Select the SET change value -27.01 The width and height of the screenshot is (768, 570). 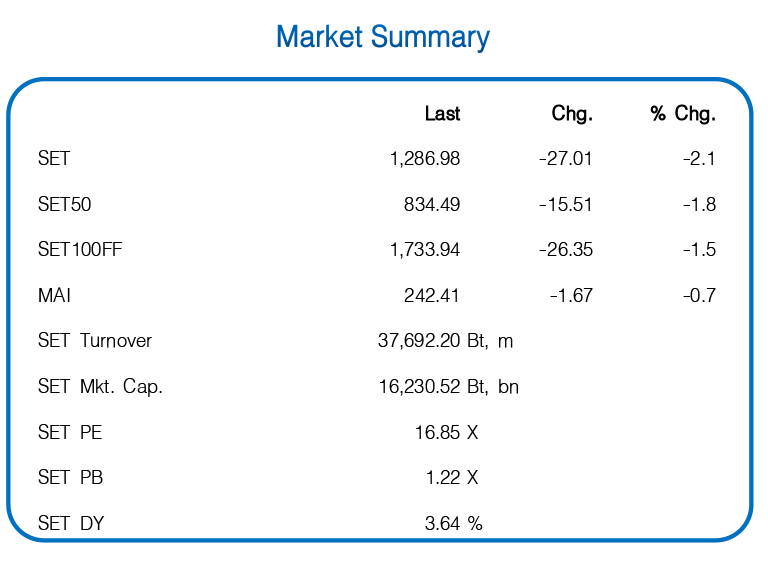click(565, 159)
